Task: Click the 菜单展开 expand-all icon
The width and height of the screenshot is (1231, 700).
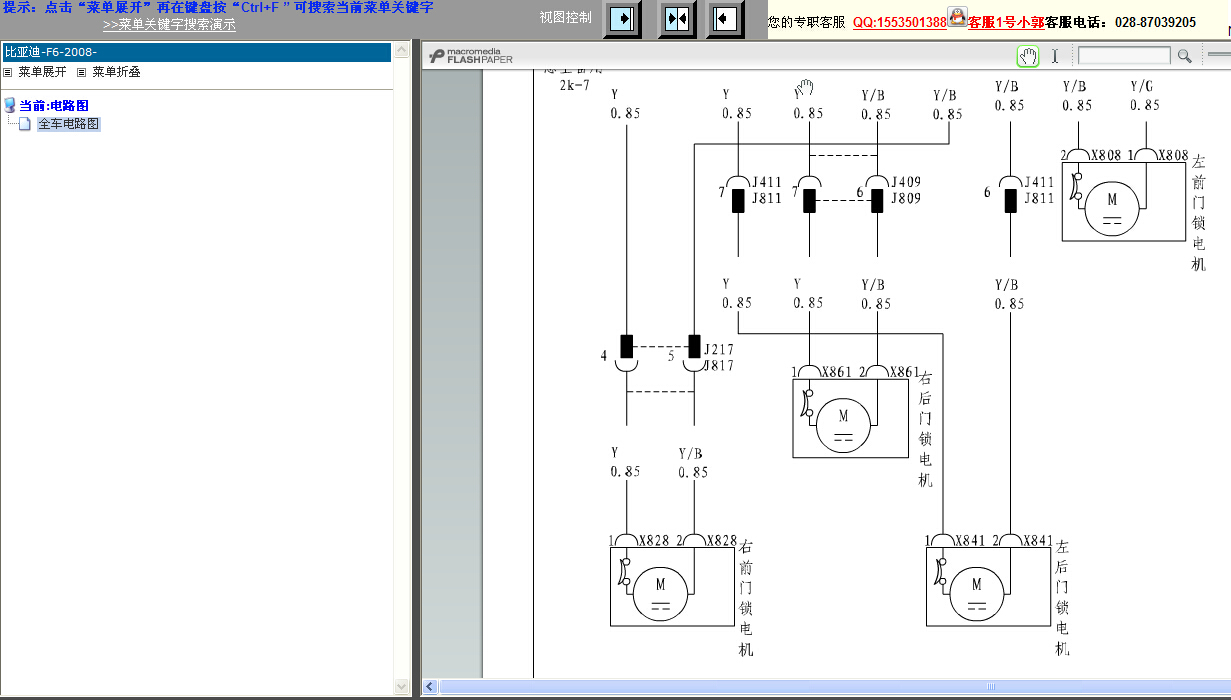Action: tap(8, 72)
